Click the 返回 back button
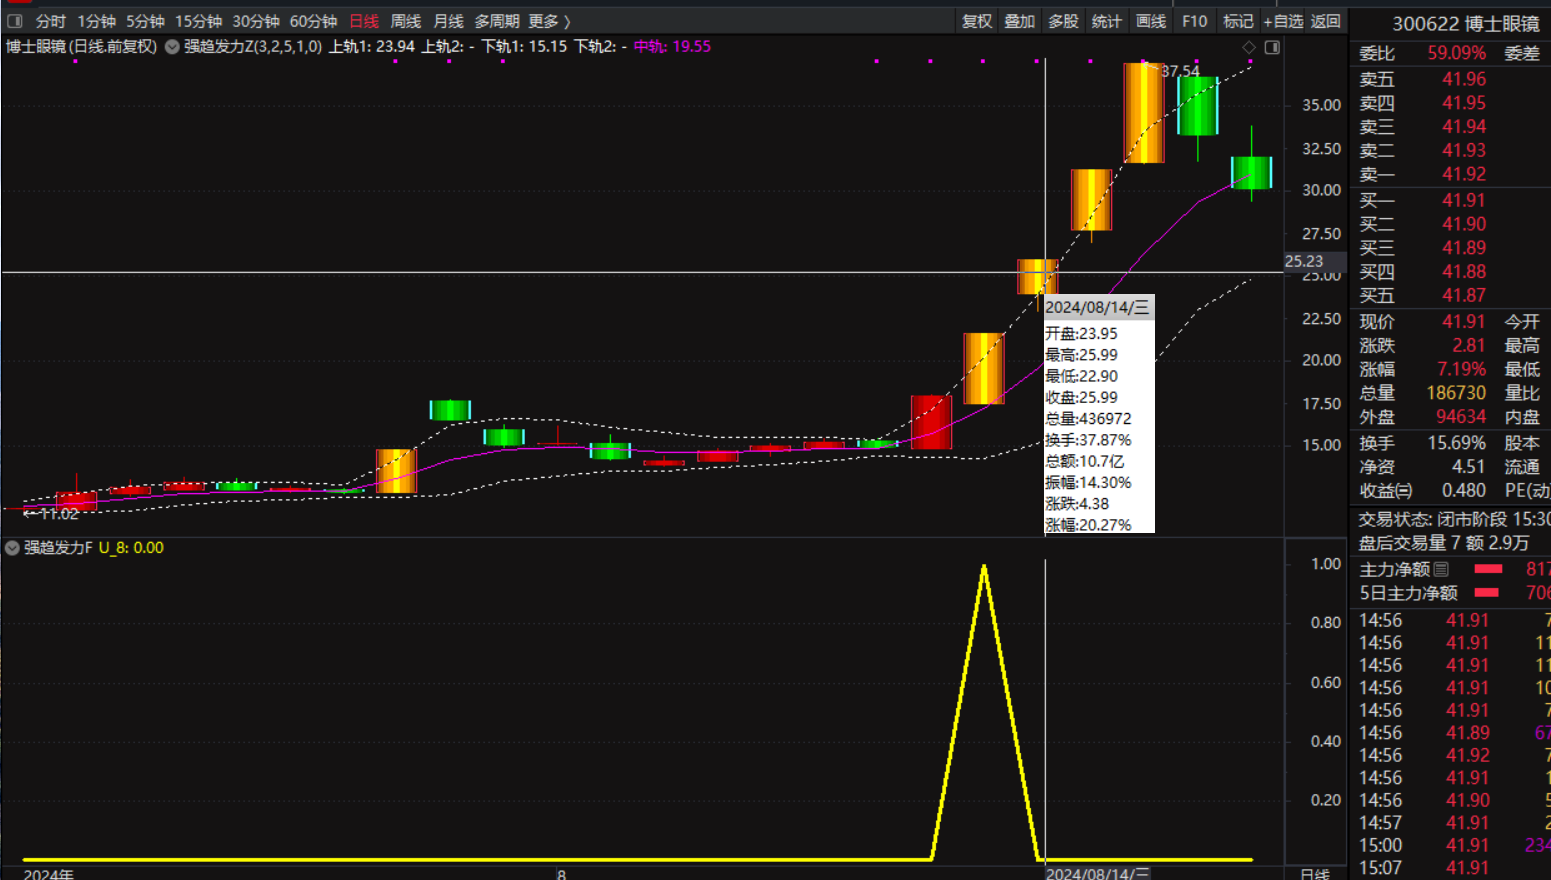The image size is (1551, 880). [x=1326, y=21]
